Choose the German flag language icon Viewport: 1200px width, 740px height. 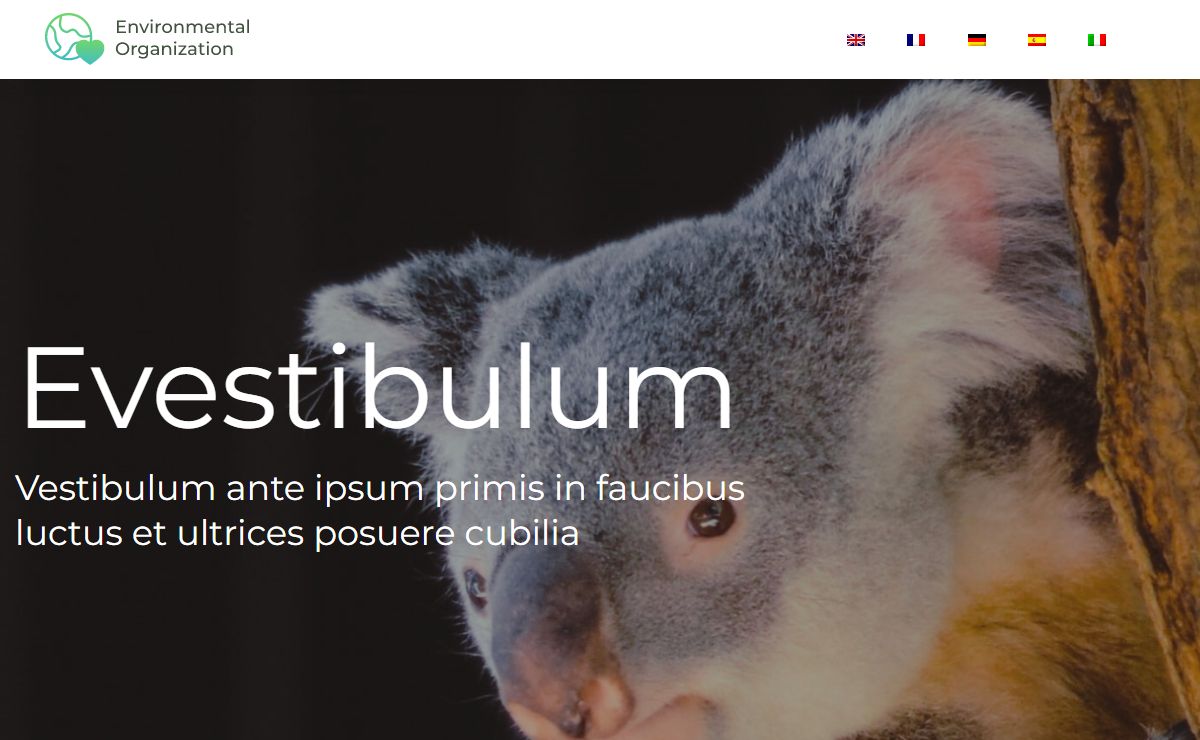[977, 40]
